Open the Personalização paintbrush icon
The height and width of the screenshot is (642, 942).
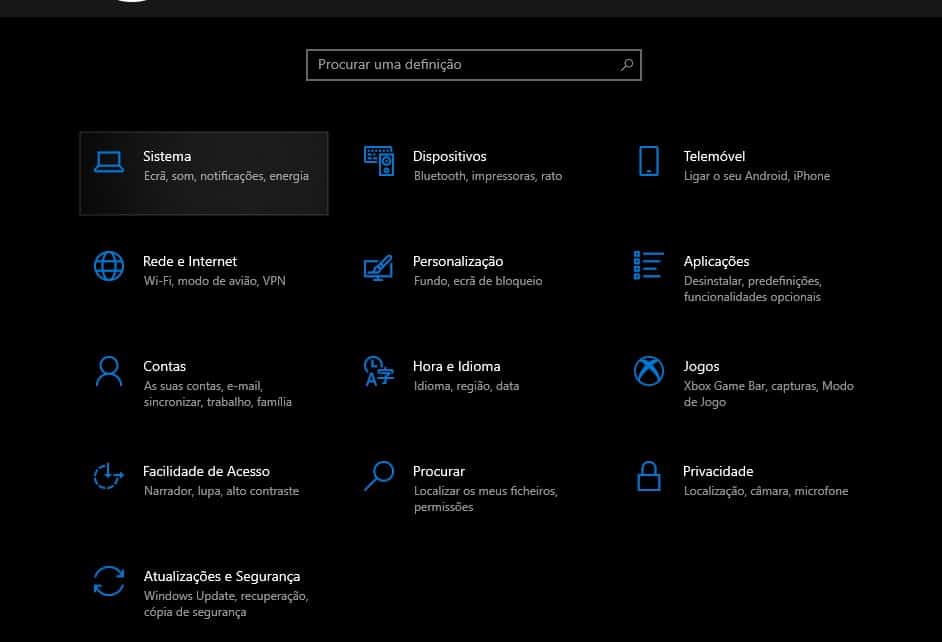[378, 267]
